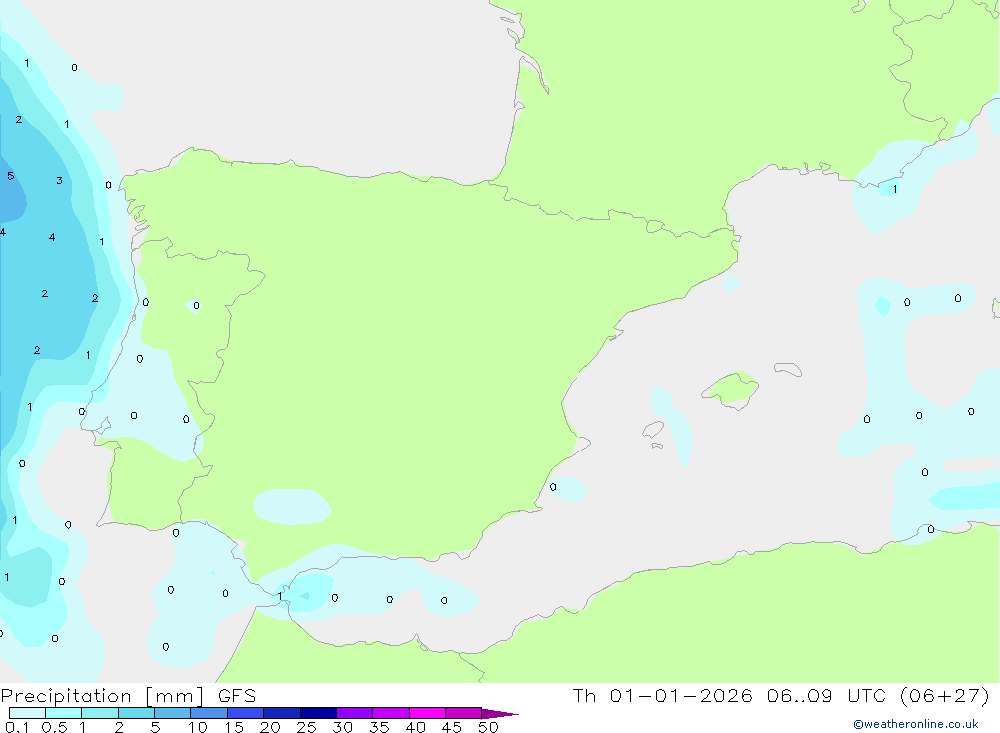Image resolution: width=1000 pixels, height=733 pixels.
Task: Click the '(06+27)' forecast offset text
Action: (945, 696)
